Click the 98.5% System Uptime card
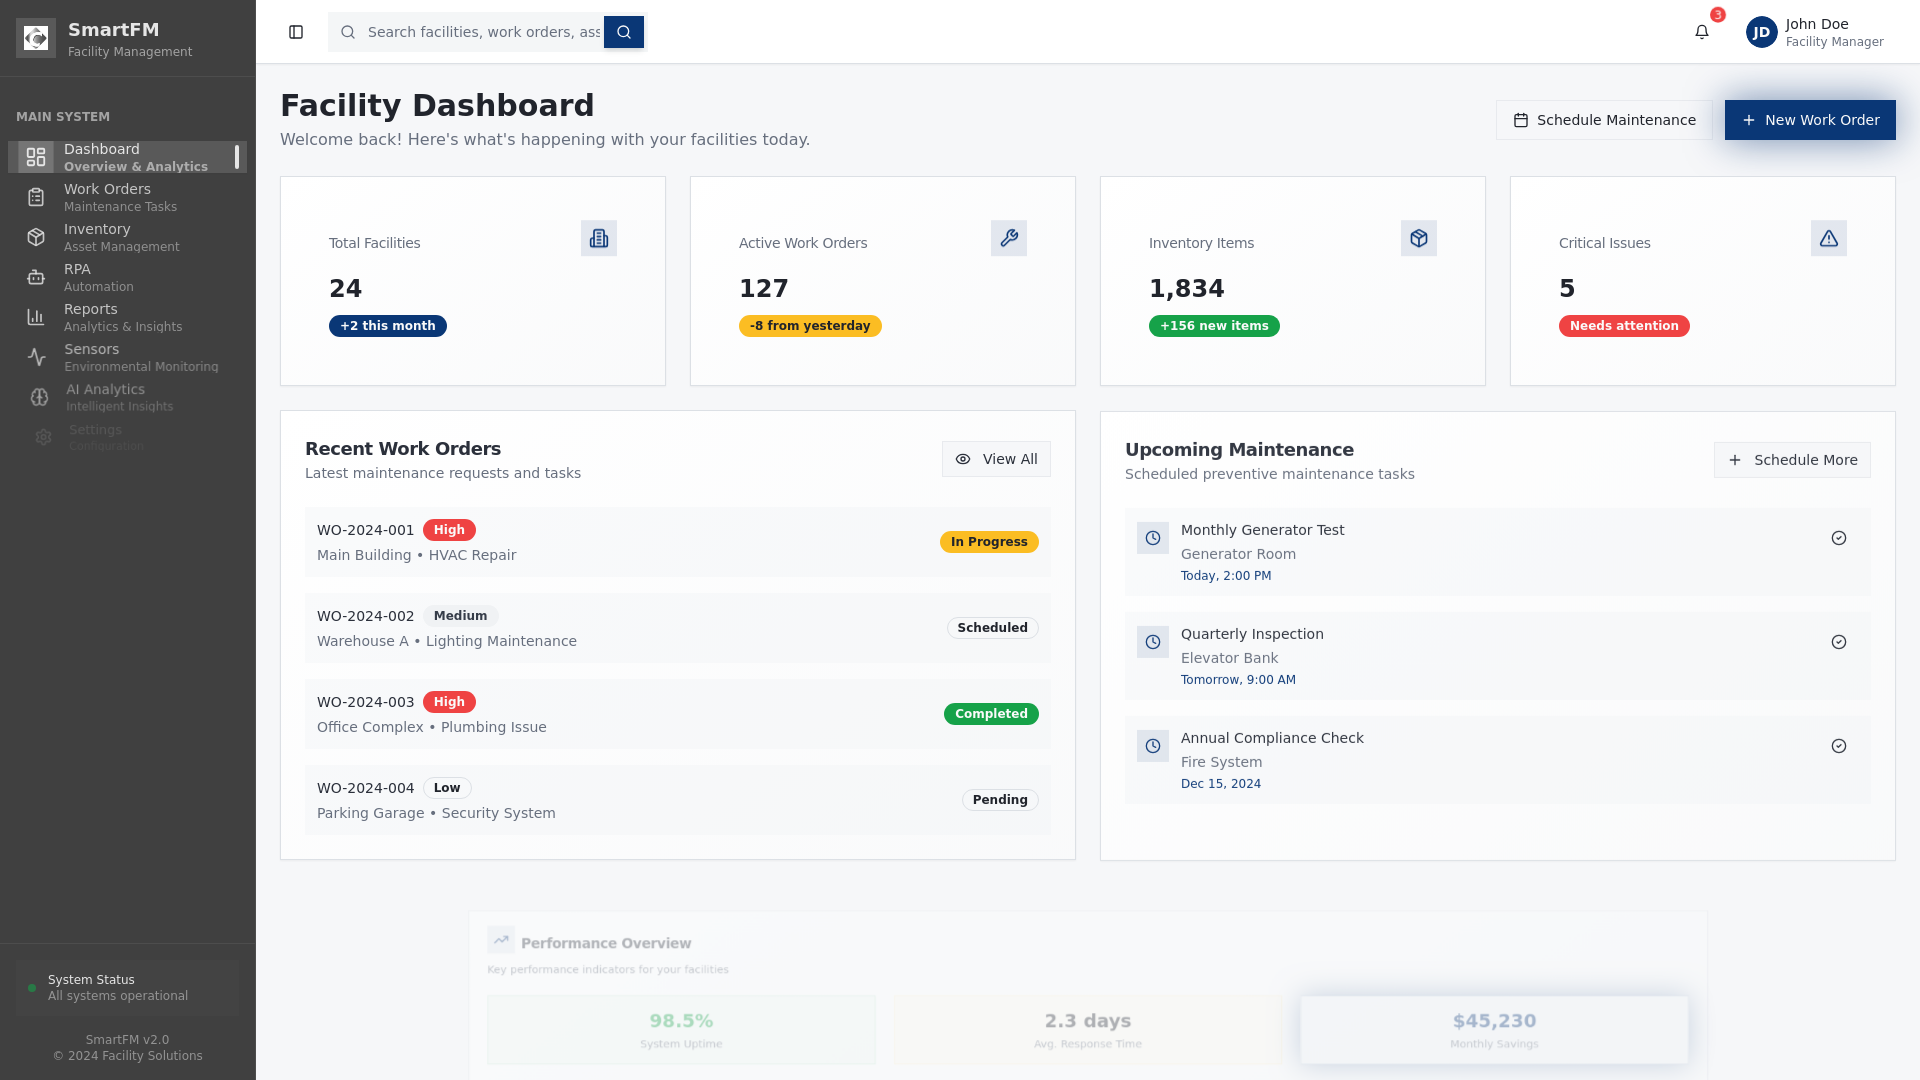Viewport: 1920px width, 1080px height. click(x=681, y=1030)
